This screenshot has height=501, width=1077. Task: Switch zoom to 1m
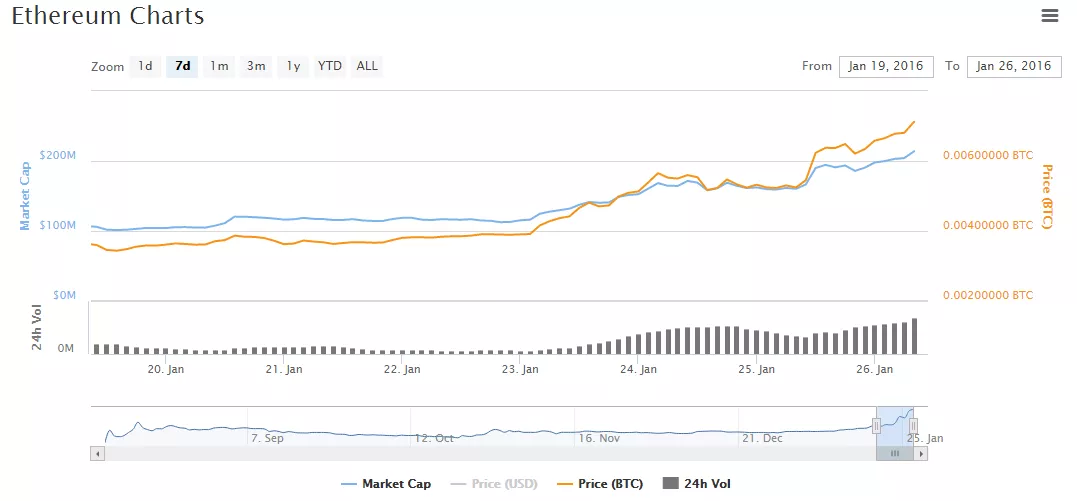coord(219,66)
